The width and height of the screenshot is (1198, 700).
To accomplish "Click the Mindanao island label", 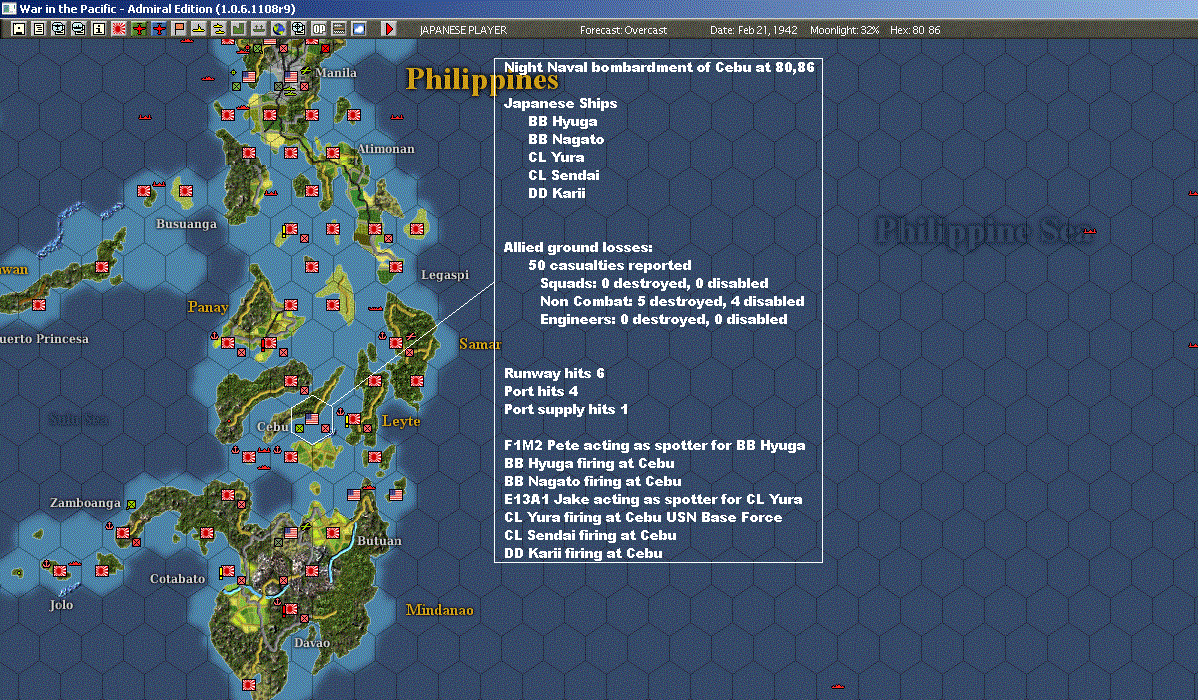I will [x=439, y=610].
